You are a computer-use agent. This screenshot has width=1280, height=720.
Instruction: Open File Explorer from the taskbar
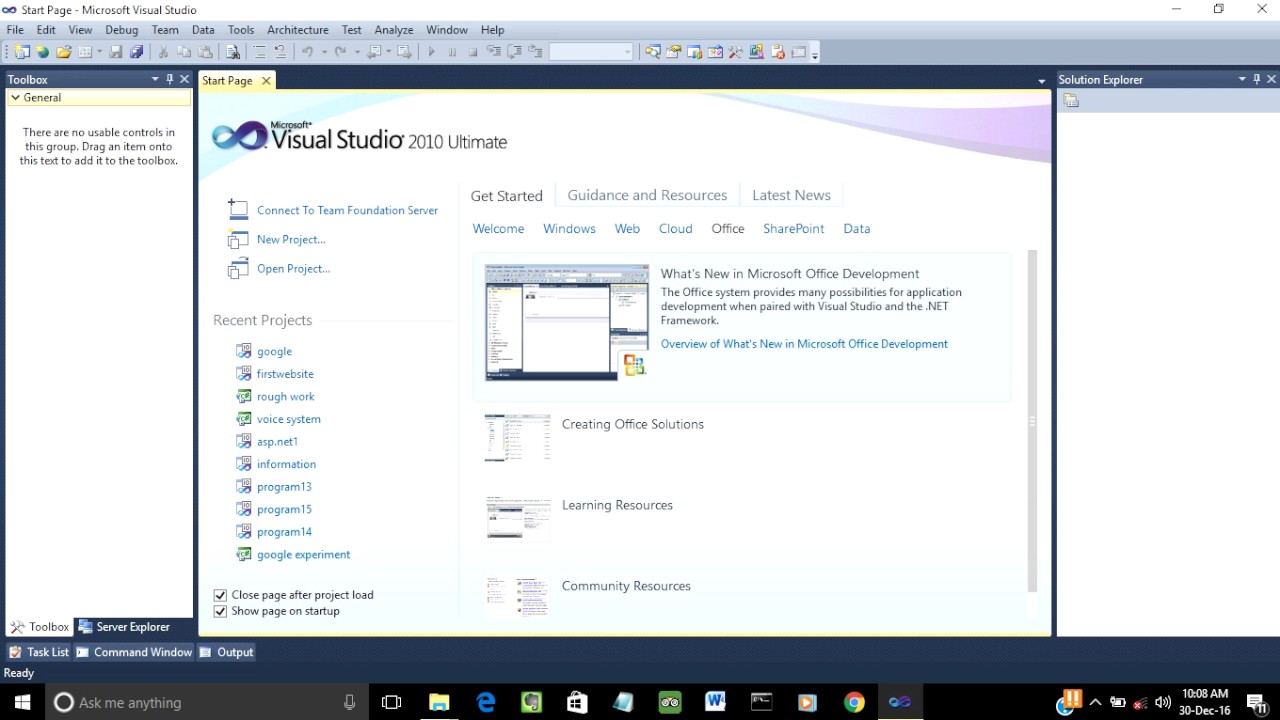pos(439,702)
